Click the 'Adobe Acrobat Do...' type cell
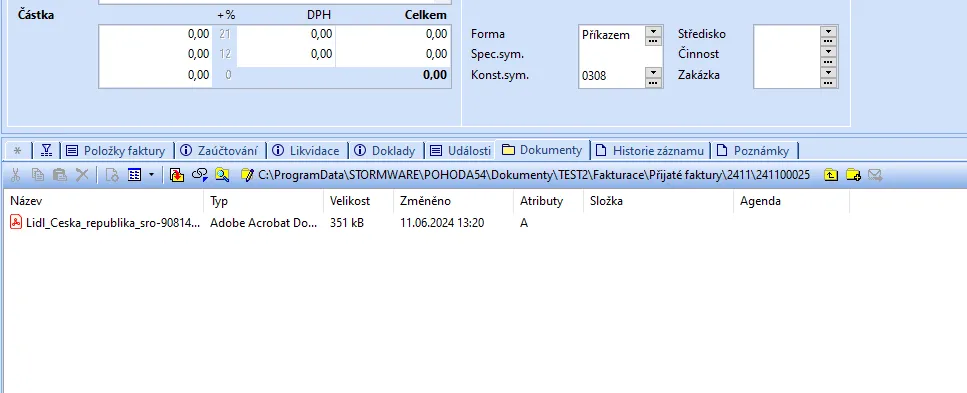Image resolution: width=967 pixels, height=393 pixels. pyautogui.click(x=263, y=223)
